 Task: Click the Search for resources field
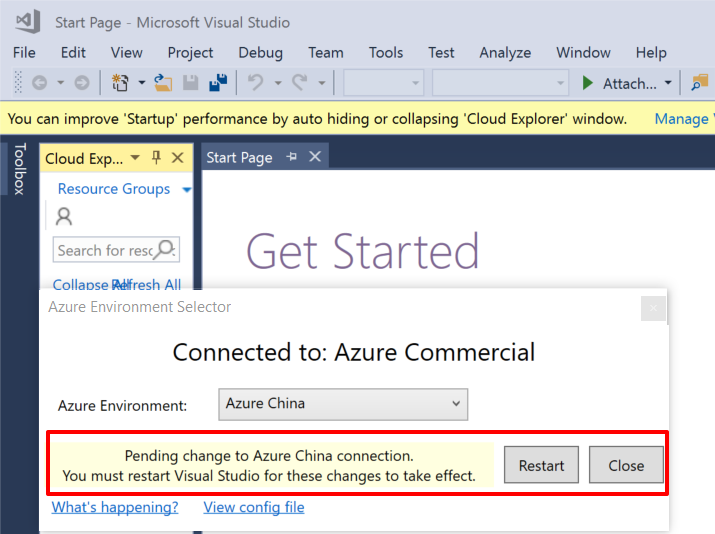click(x=105, y=250)
